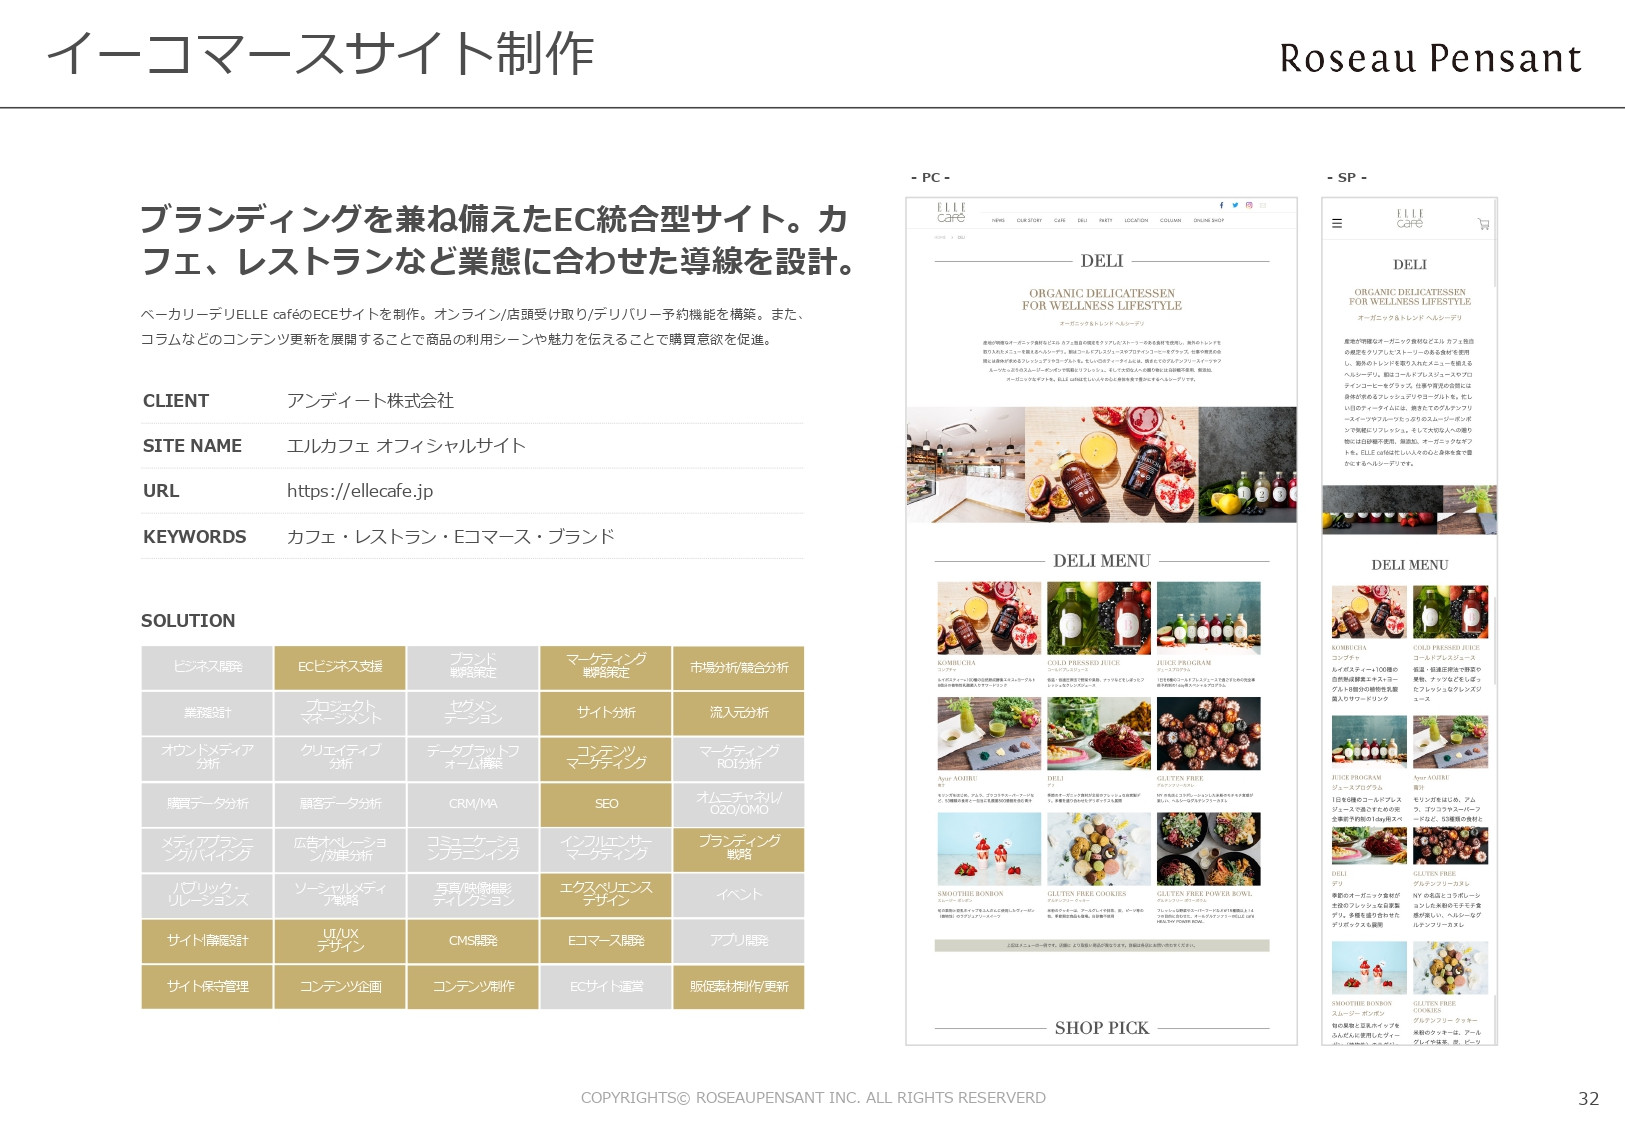Expand the hamburger menu in the SP mockup
Image resolution: width=1625 pixels, height=1125 pixels.
click(x=1337, y=223)
